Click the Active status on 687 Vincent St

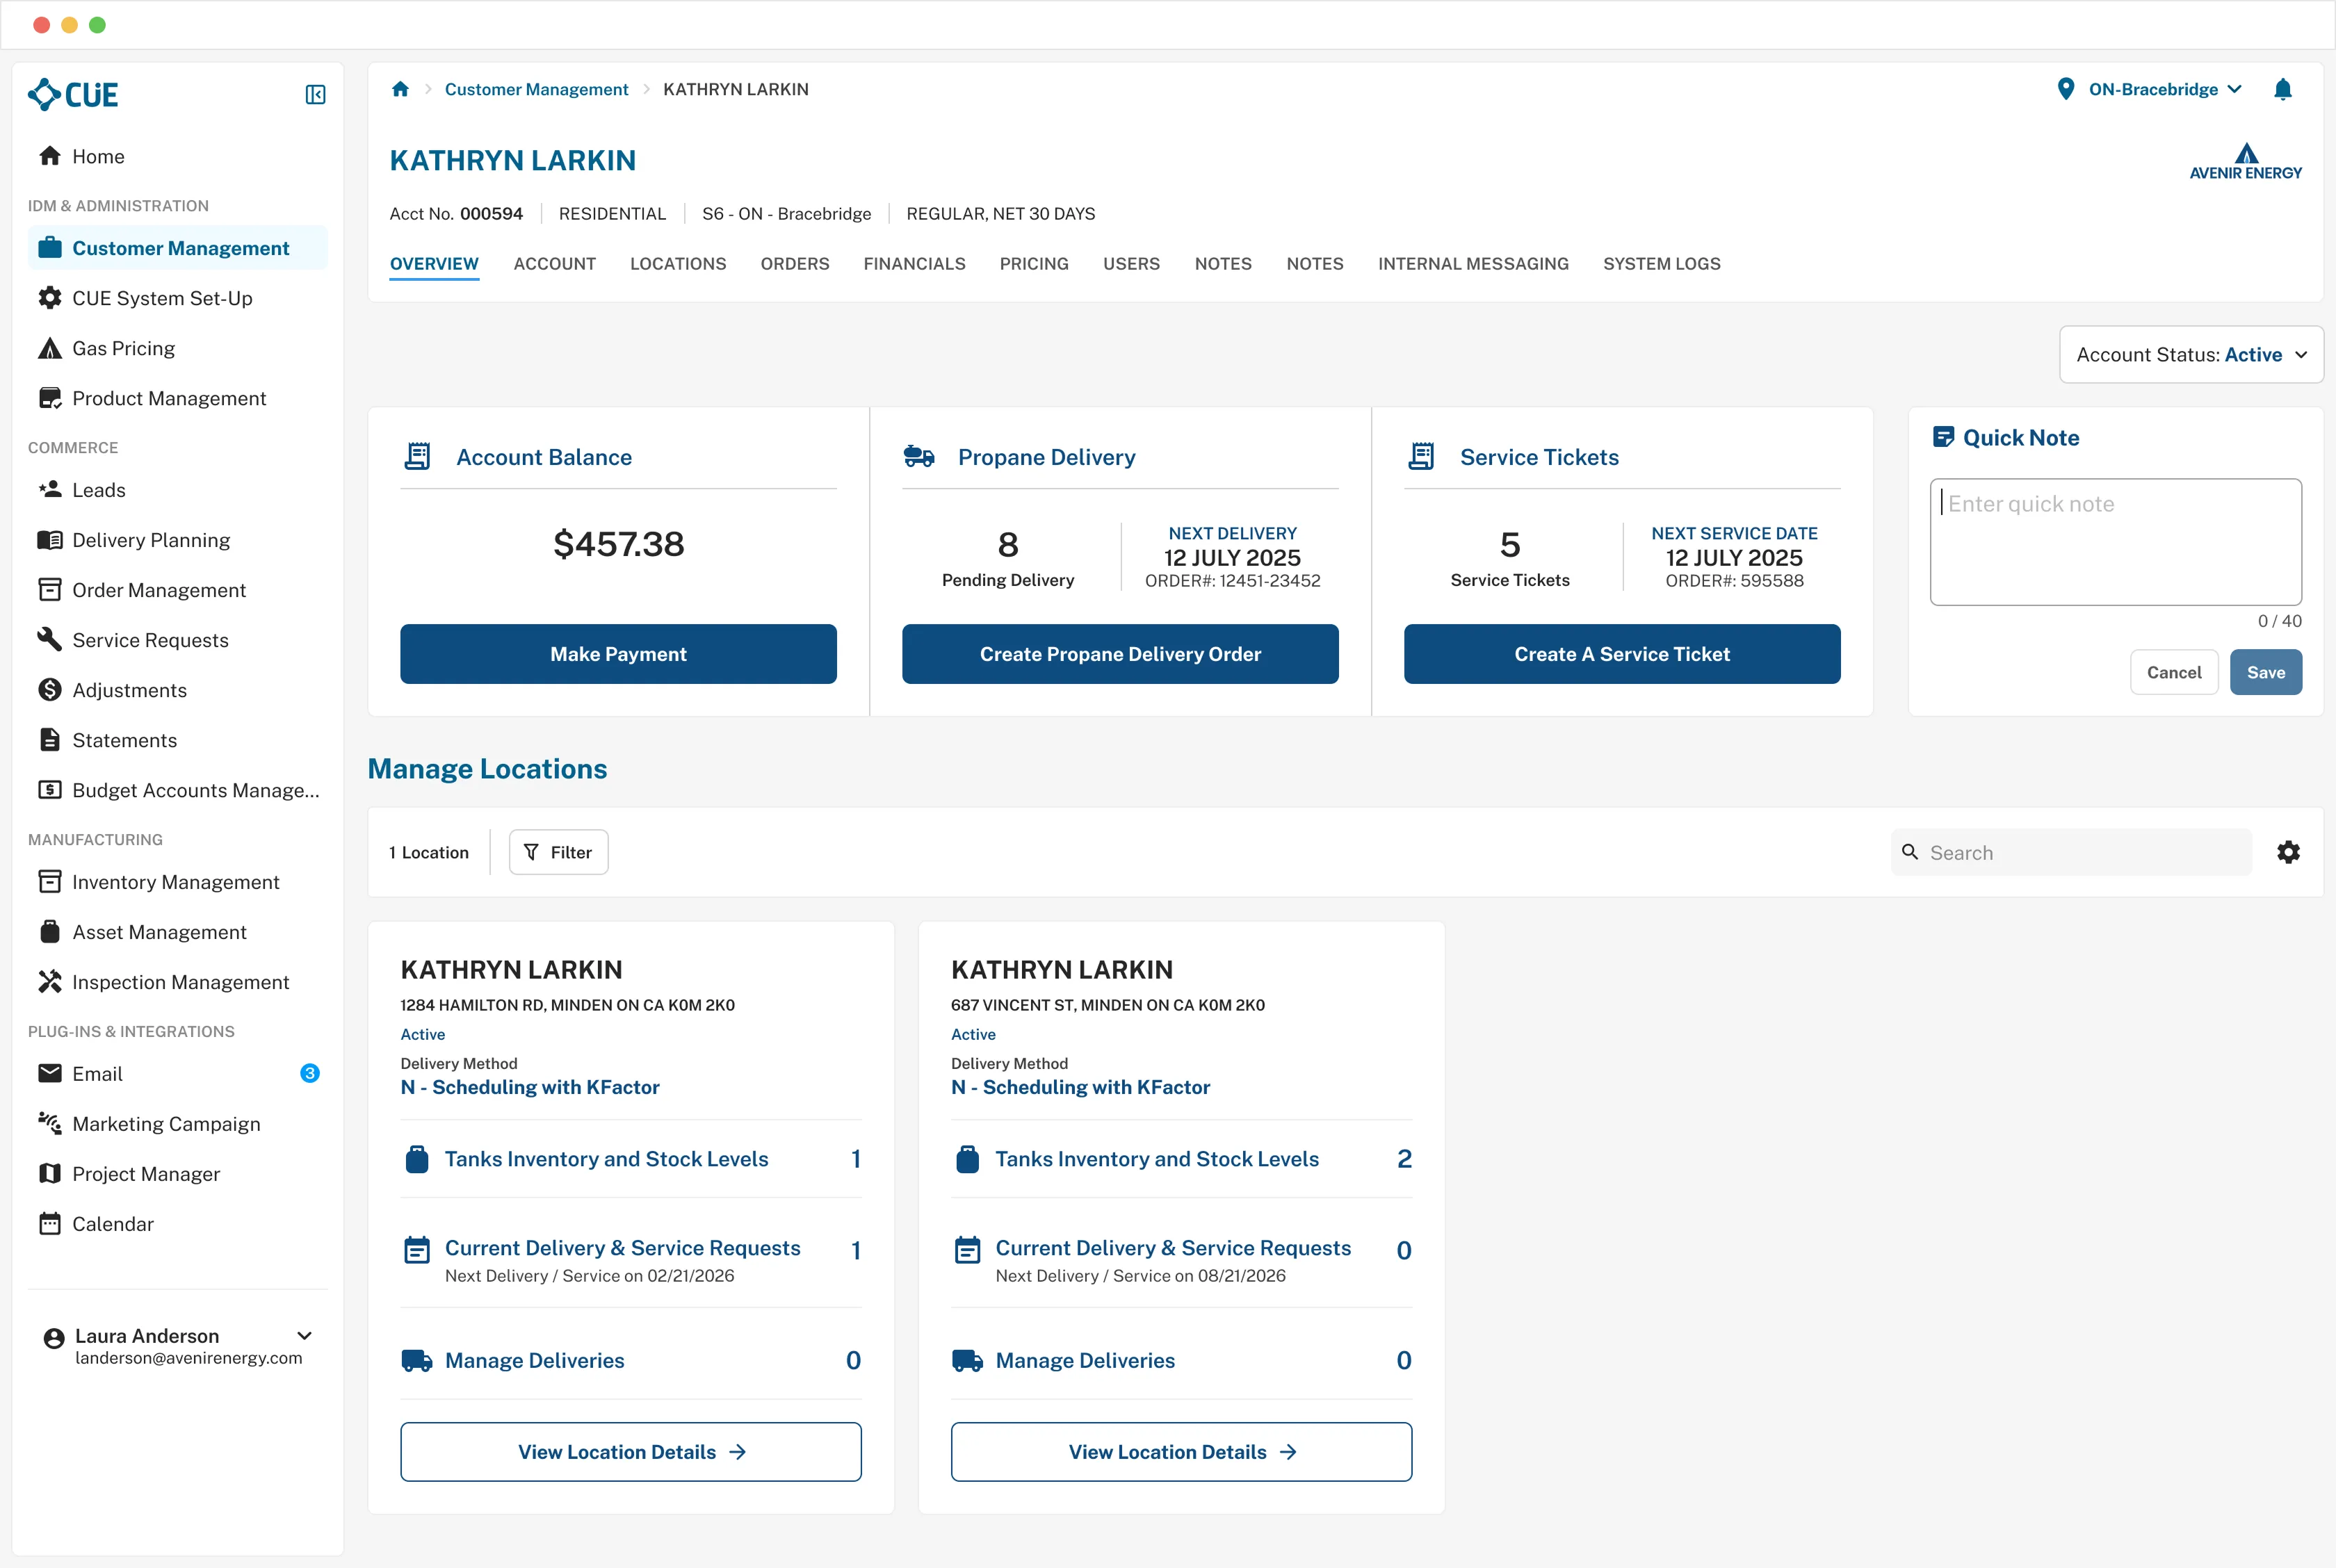[x=973, y=1034]
